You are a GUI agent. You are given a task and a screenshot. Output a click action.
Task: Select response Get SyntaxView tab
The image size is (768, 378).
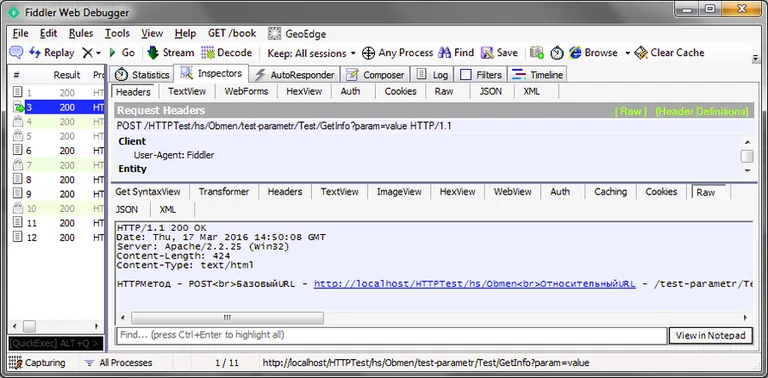(148, 192)
